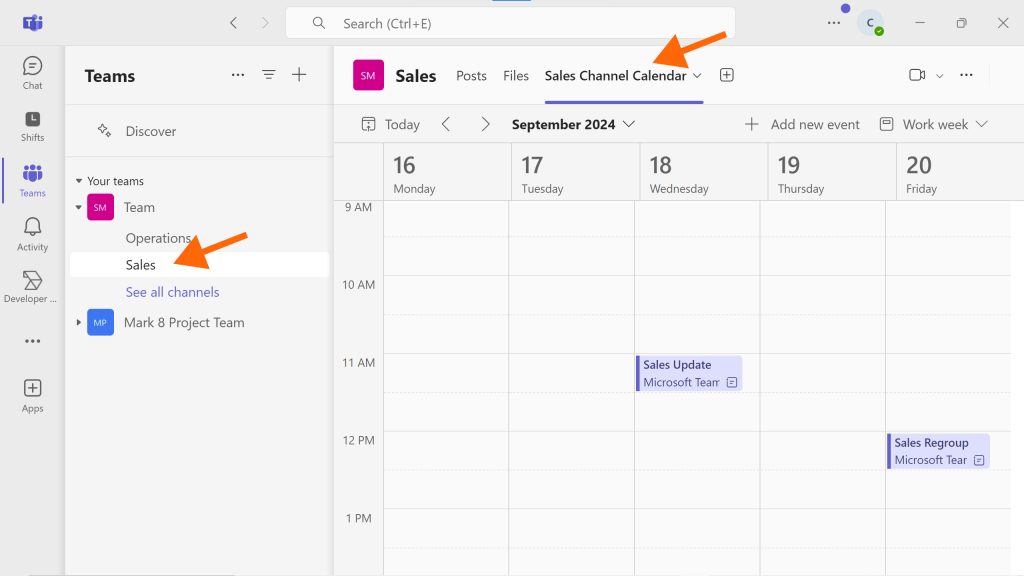Image resolution: width=1024 pixels, height=576 pixels.
Task: Open the September 2024 month dropdown
Action: click(x=573, y=124)
